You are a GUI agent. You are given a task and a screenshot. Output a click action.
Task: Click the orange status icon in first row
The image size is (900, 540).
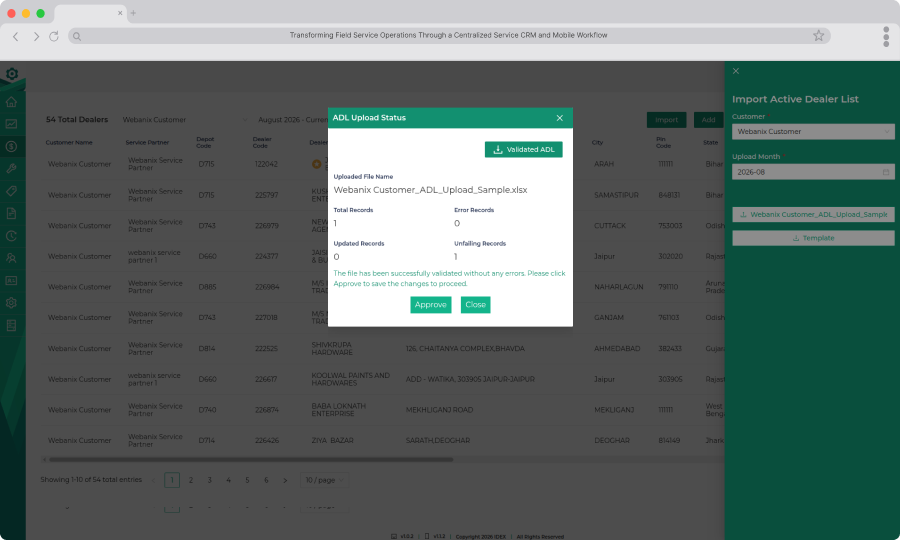point(316,164)
